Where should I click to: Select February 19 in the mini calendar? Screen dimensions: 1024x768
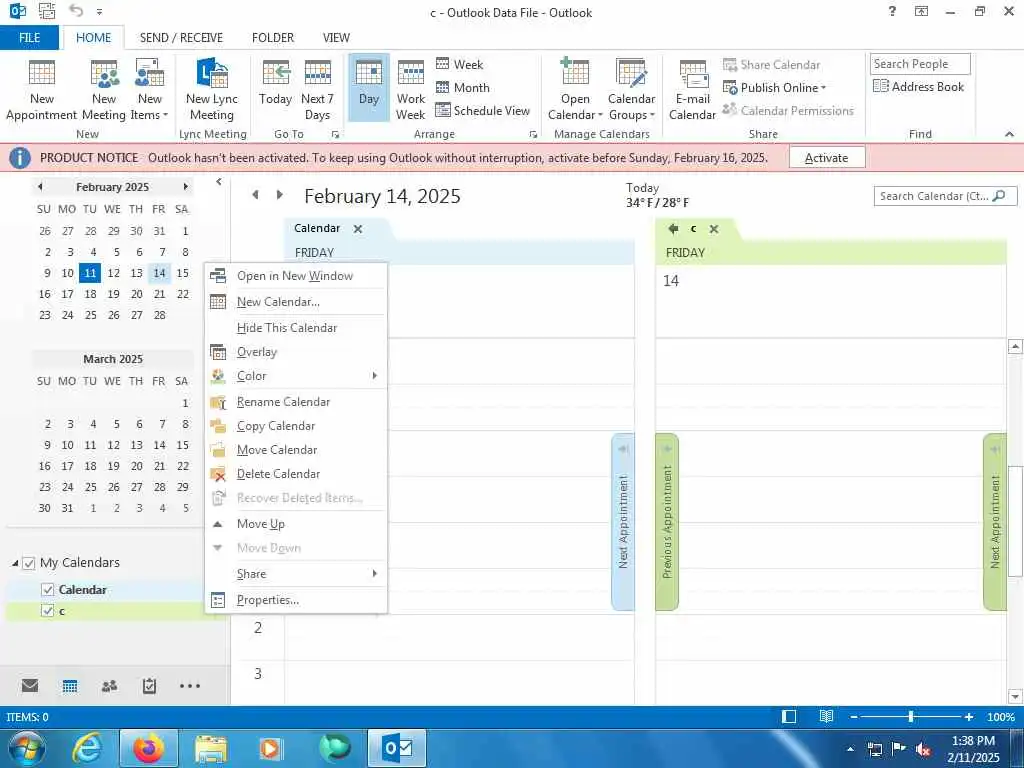tap(113, 294)
